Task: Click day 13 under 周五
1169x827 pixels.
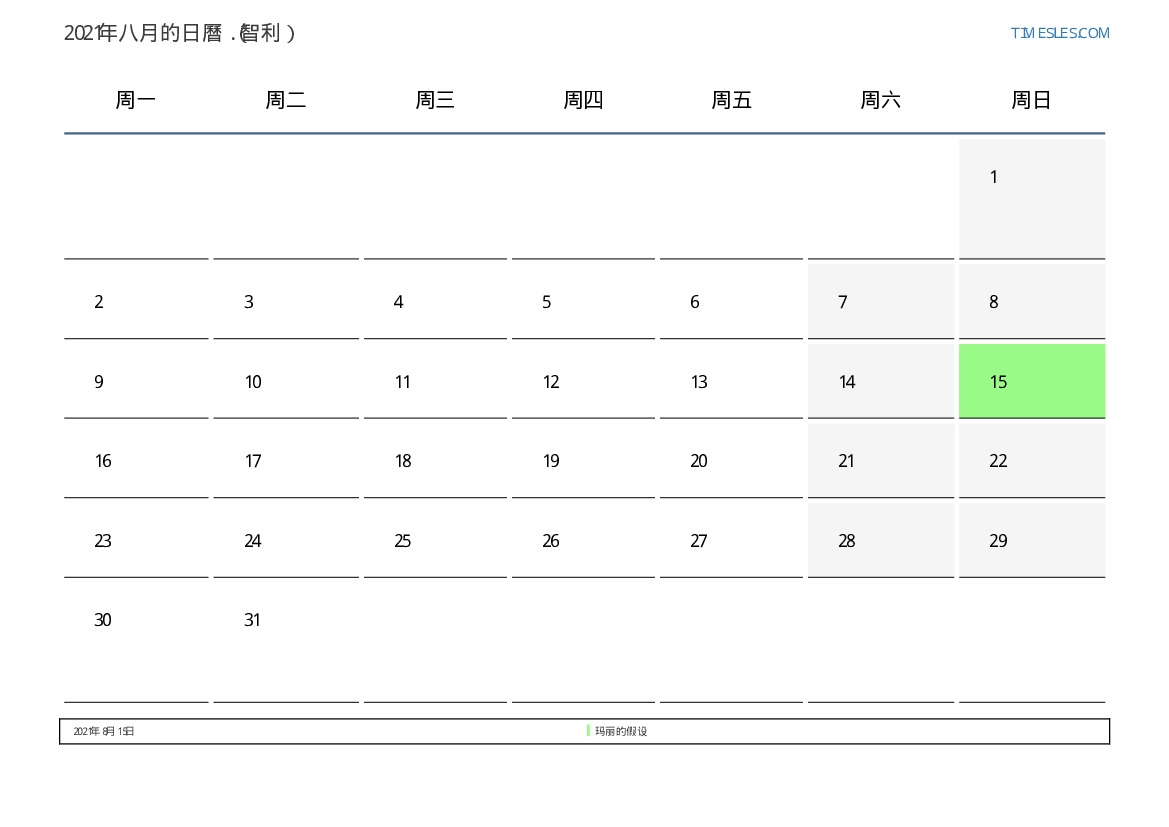Action: coord(731,381)
